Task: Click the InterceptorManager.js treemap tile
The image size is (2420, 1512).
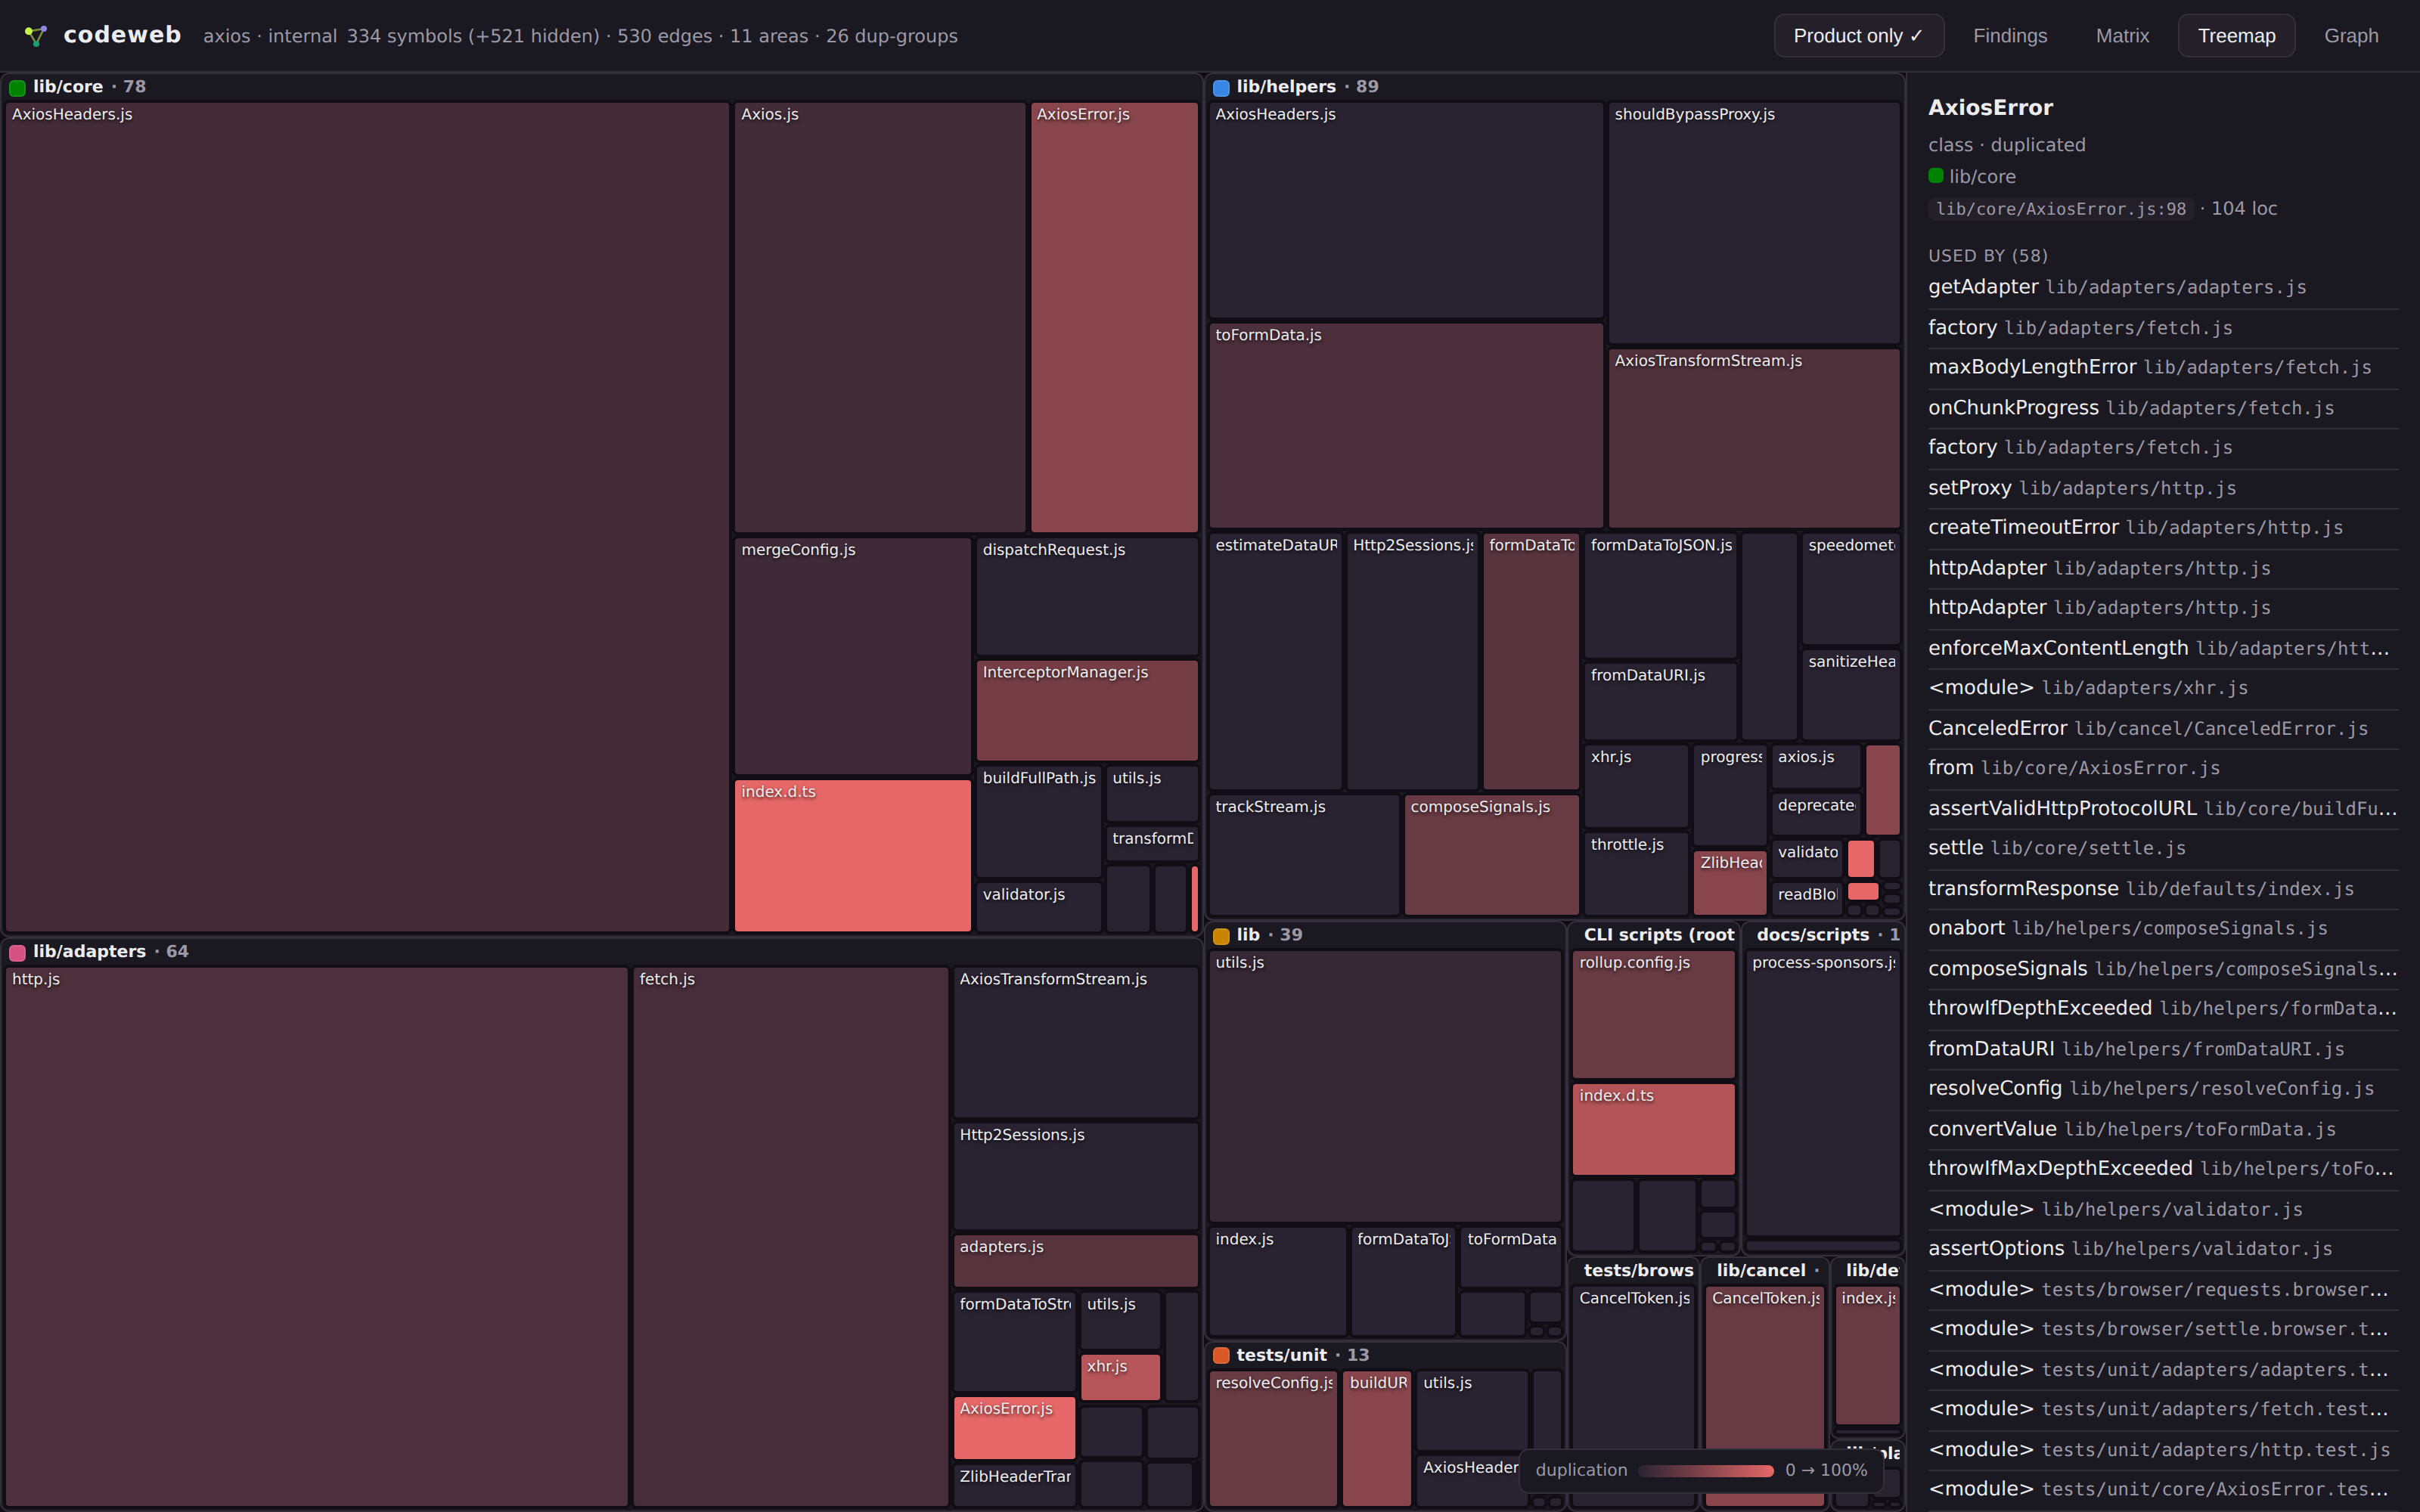Action: coord(1087,710)
